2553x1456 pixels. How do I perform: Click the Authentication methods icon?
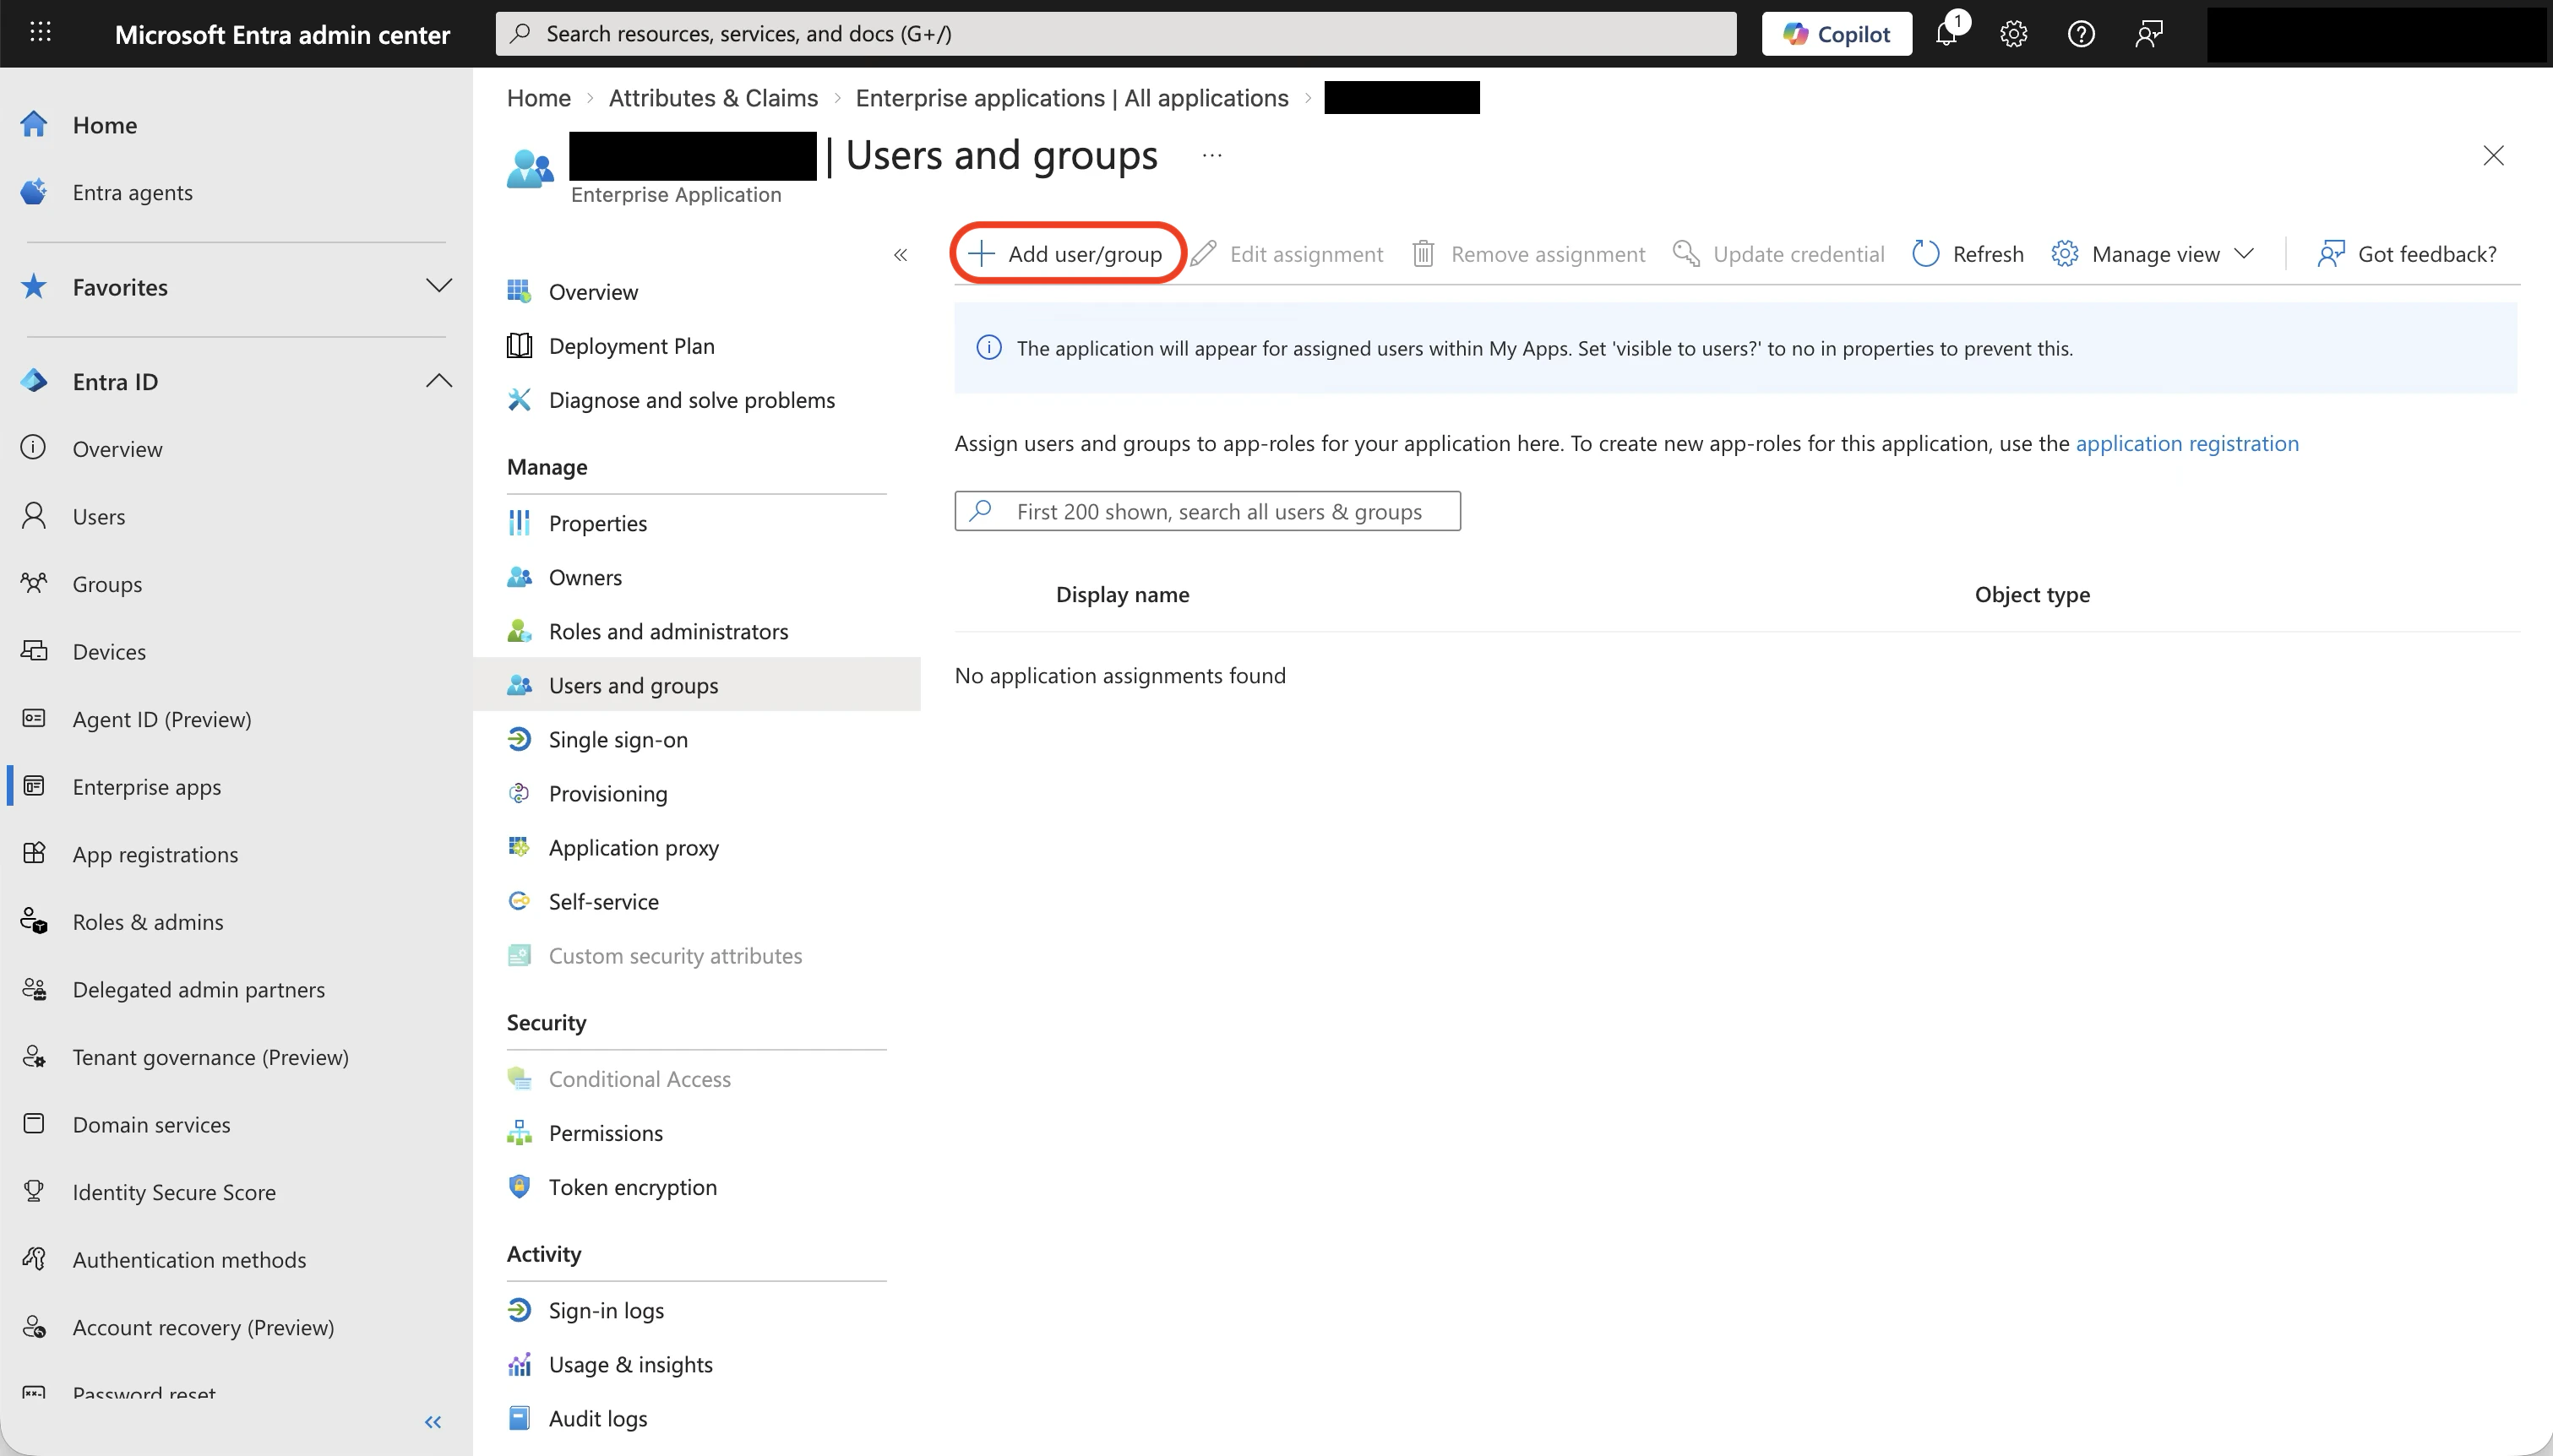tap(34, 1259)
